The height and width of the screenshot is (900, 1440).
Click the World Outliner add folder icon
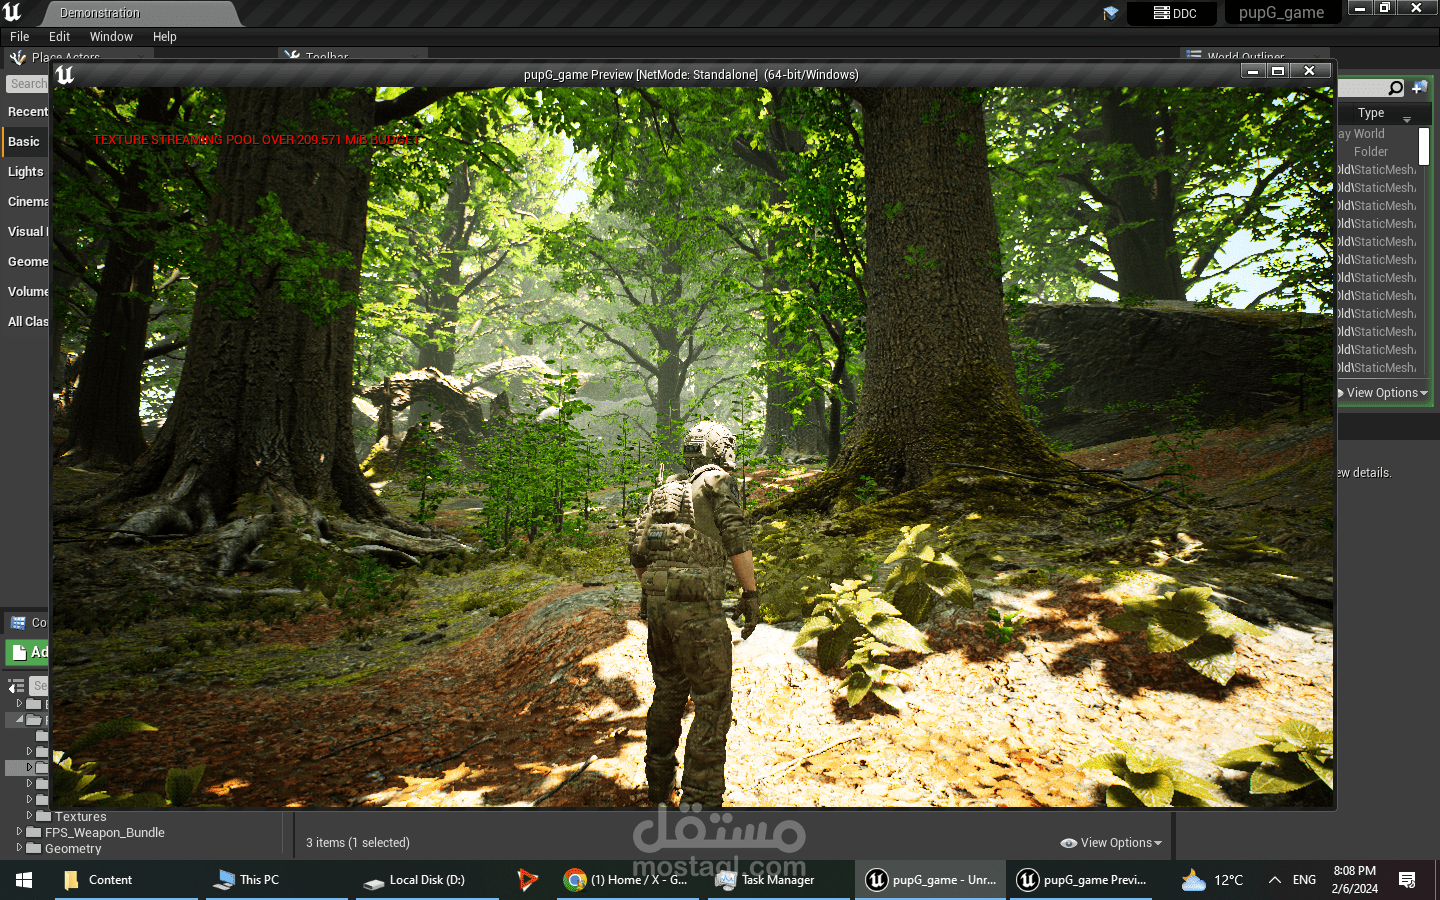click(1419, 88)
